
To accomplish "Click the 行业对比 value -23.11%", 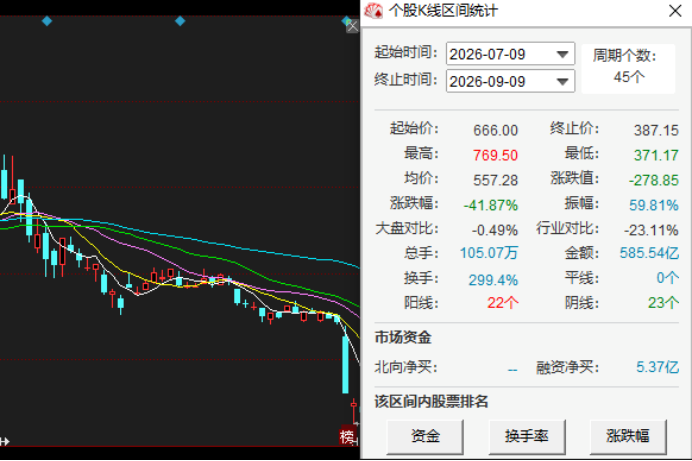I will tap(651, 230).
